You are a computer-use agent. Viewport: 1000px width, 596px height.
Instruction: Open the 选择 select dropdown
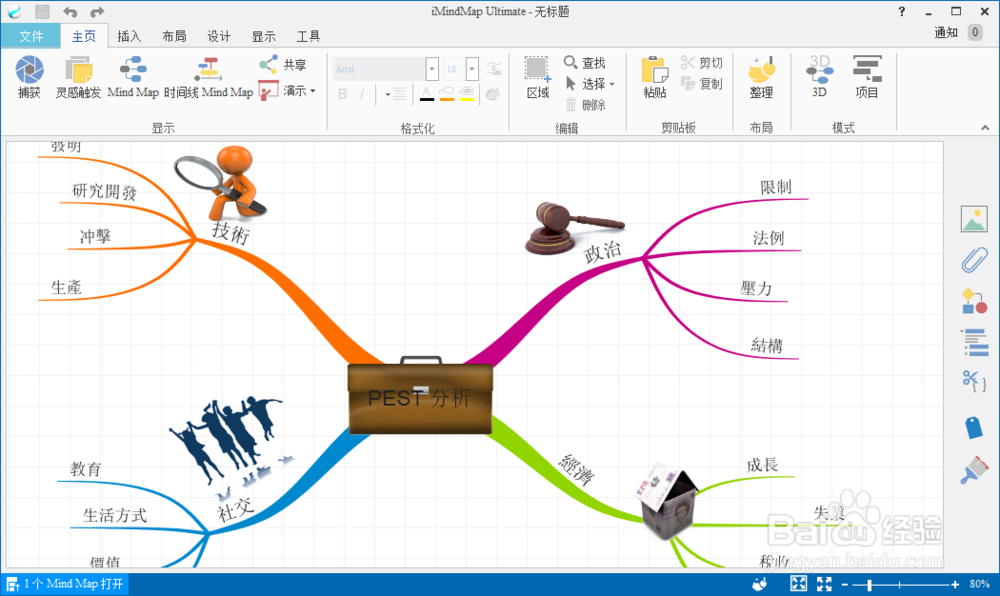(x=590, y=84)
